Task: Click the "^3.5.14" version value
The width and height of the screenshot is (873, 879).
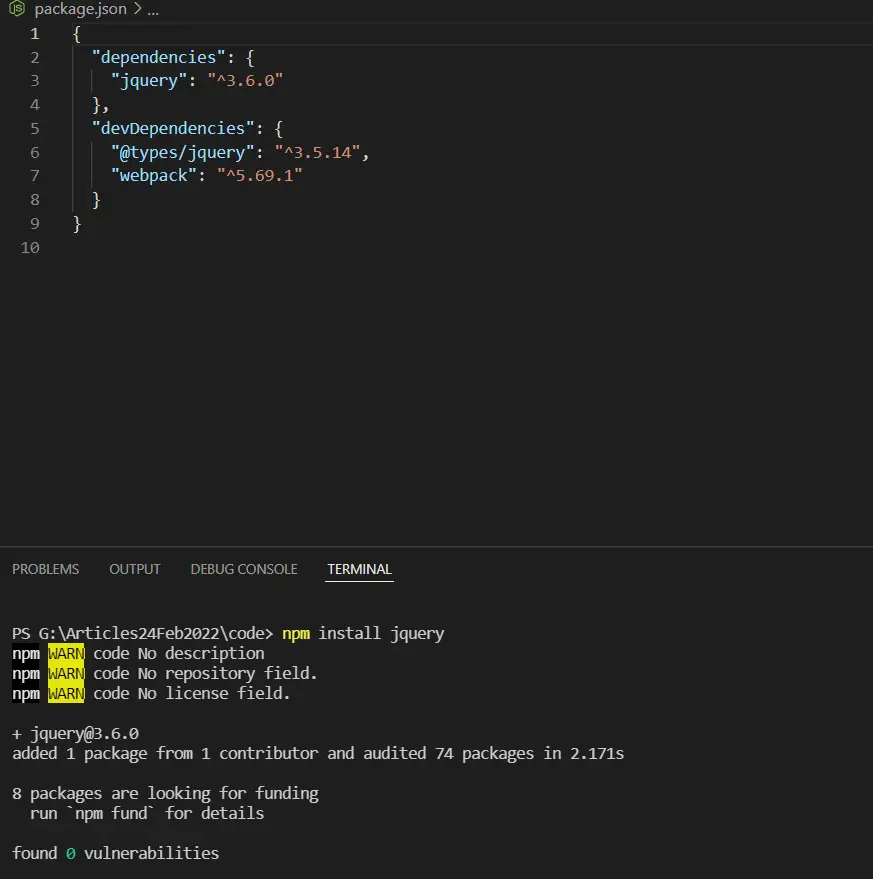Action: coord(317,152)
